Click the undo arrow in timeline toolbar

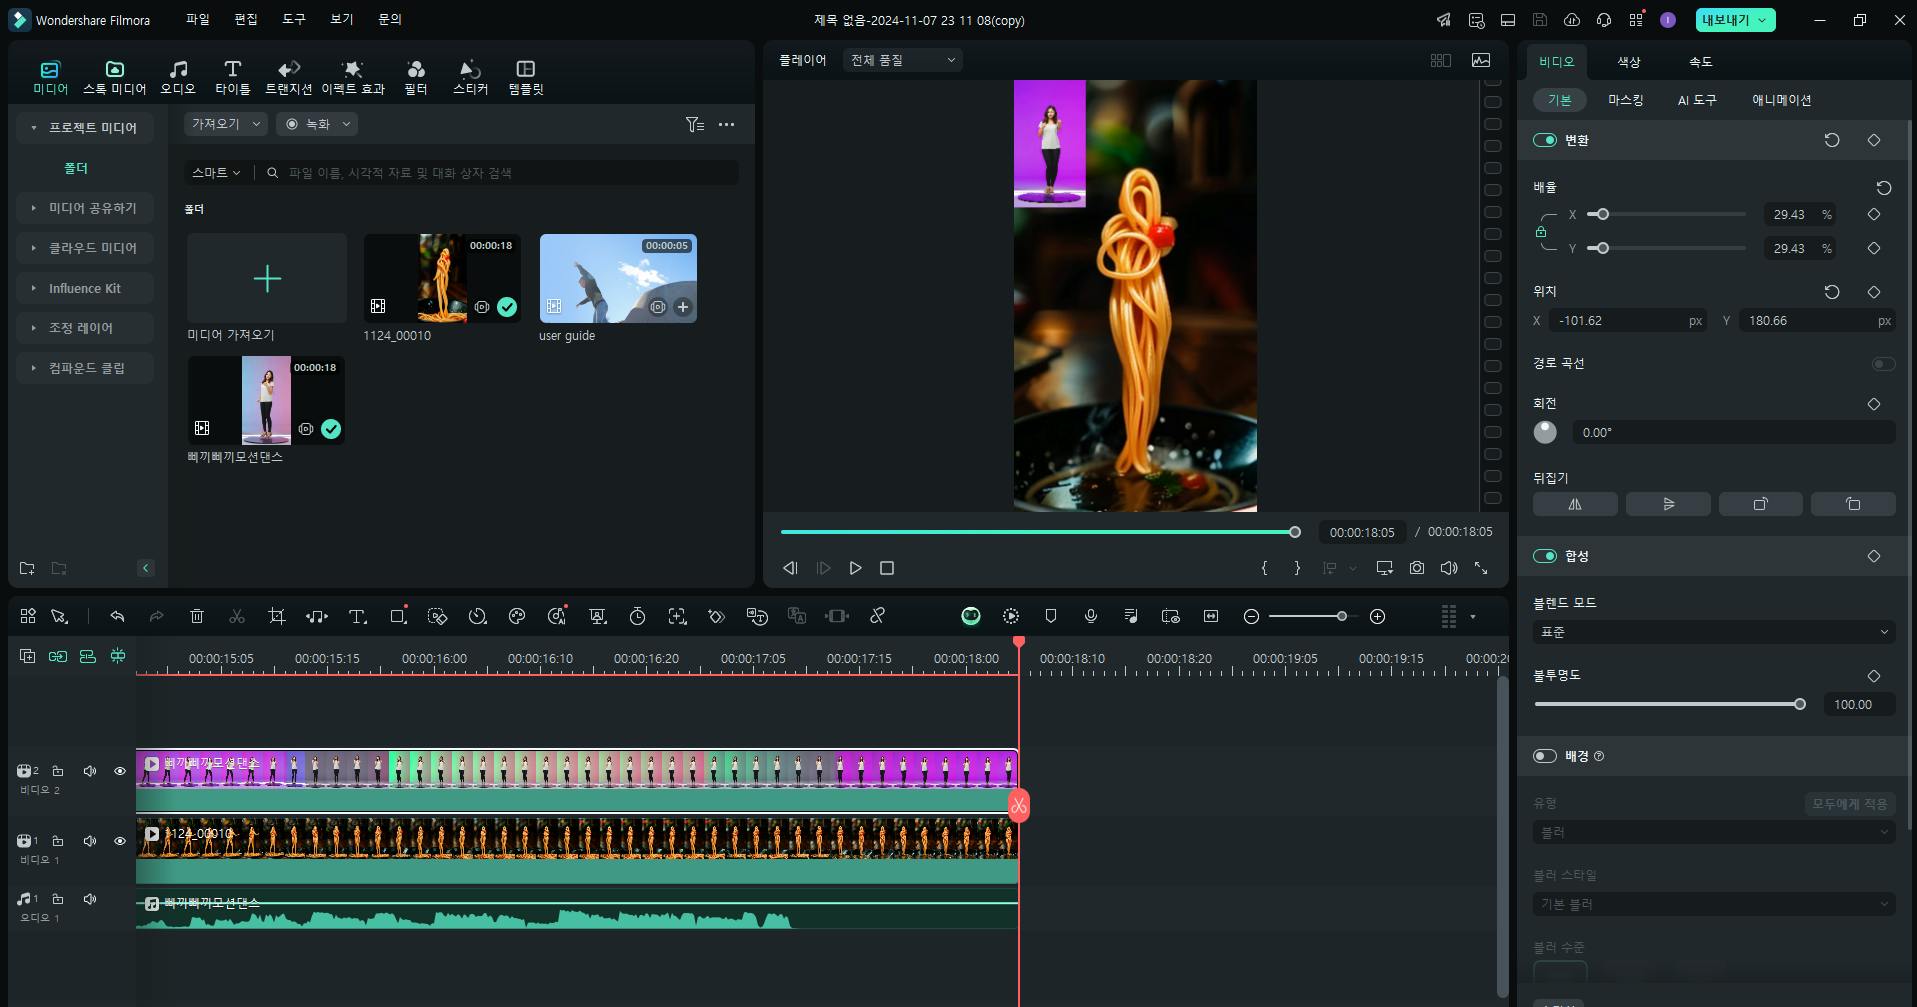coord(117,617)
